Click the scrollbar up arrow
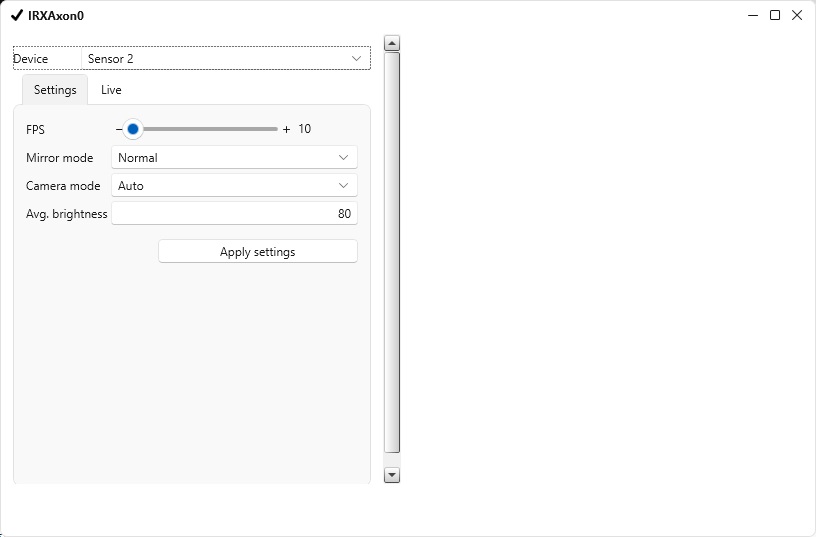Image resolution: width=816 pixels, height=537 pixels. pyautogui.click(x=392, y=43)
